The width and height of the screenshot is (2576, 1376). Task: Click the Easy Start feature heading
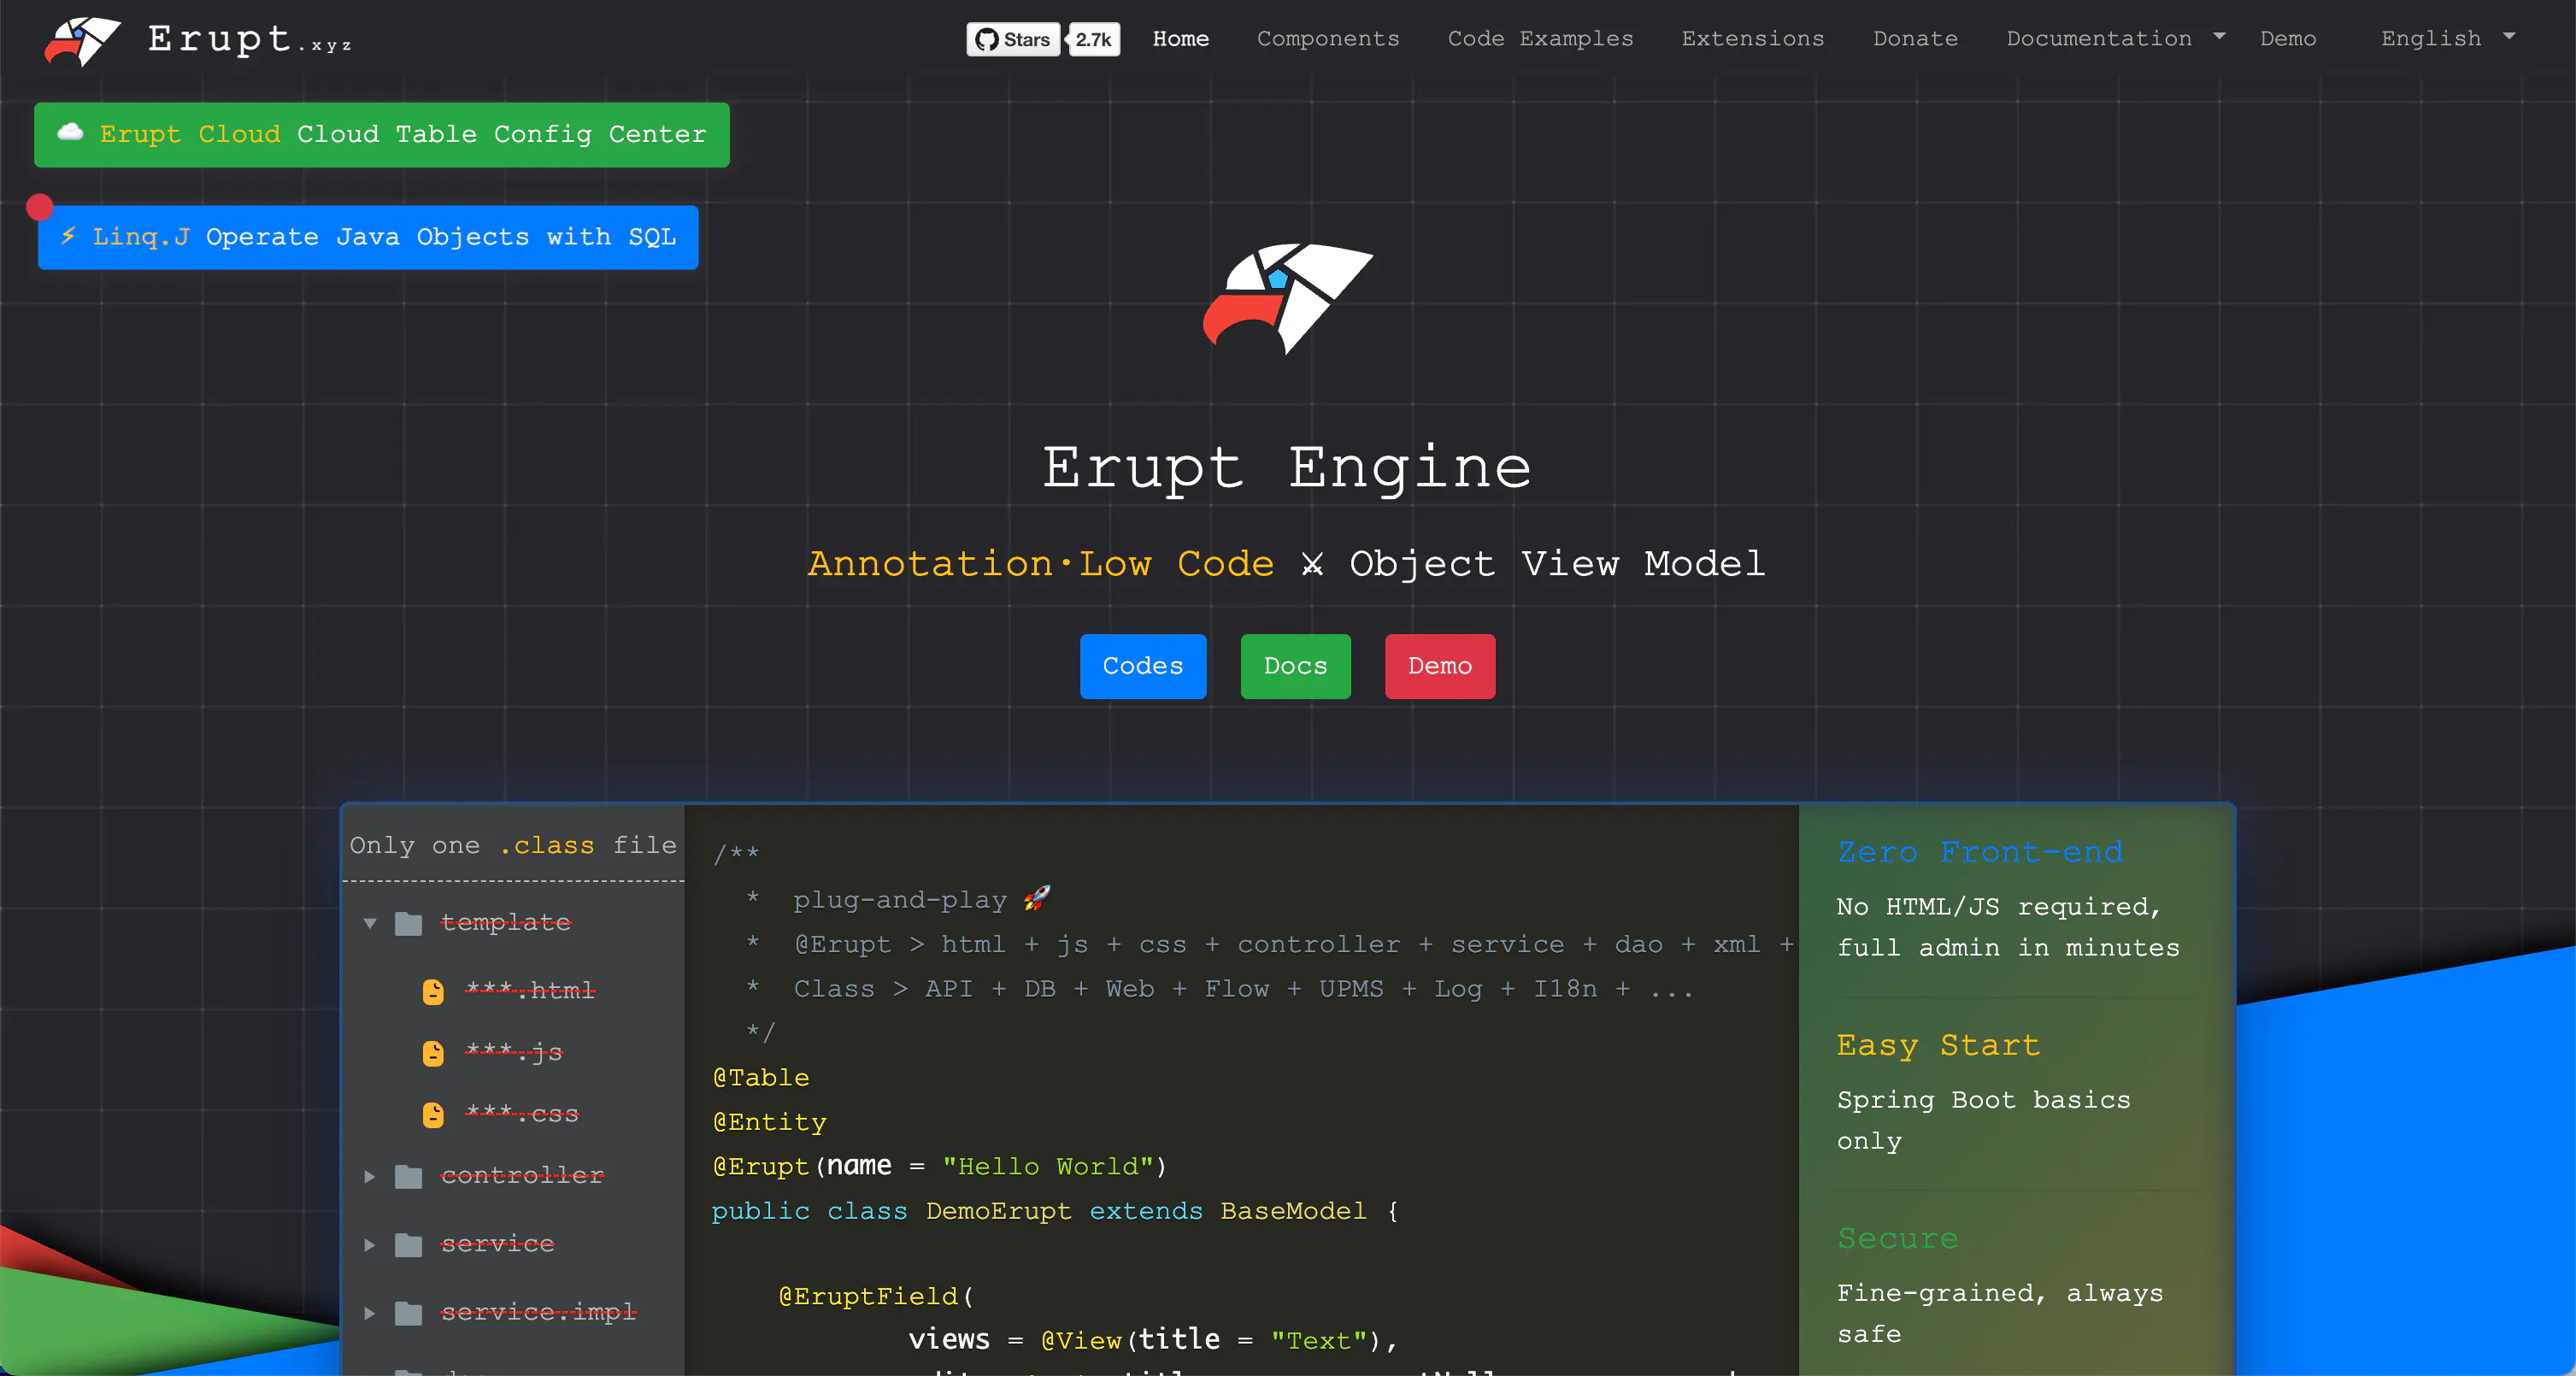click(1938, 1045)
